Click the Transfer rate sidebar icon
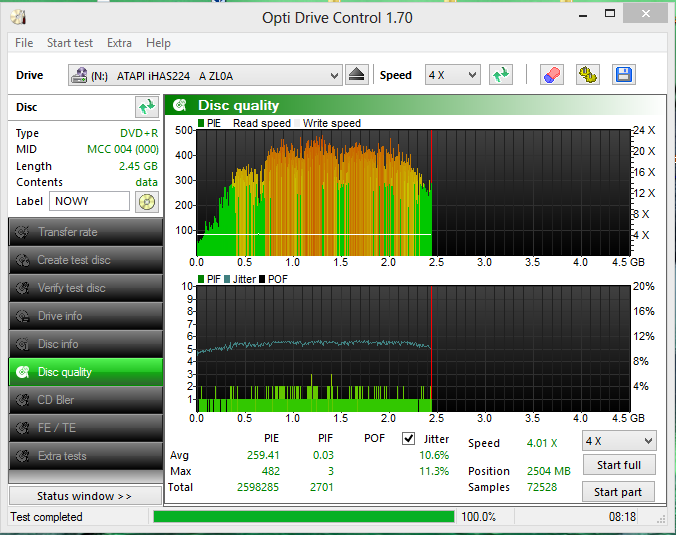Image resolution: width=676 pixels, height=535 pixels. 22,232
